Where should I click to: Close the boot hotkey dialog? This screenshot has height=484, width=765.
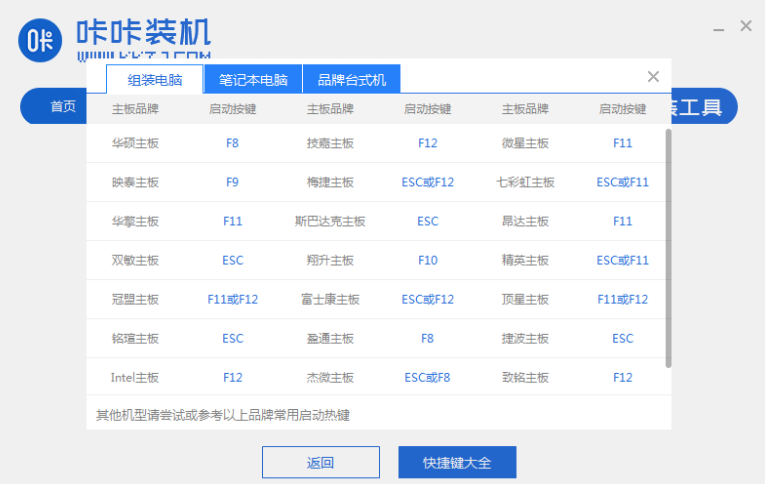tap(653, 77)
